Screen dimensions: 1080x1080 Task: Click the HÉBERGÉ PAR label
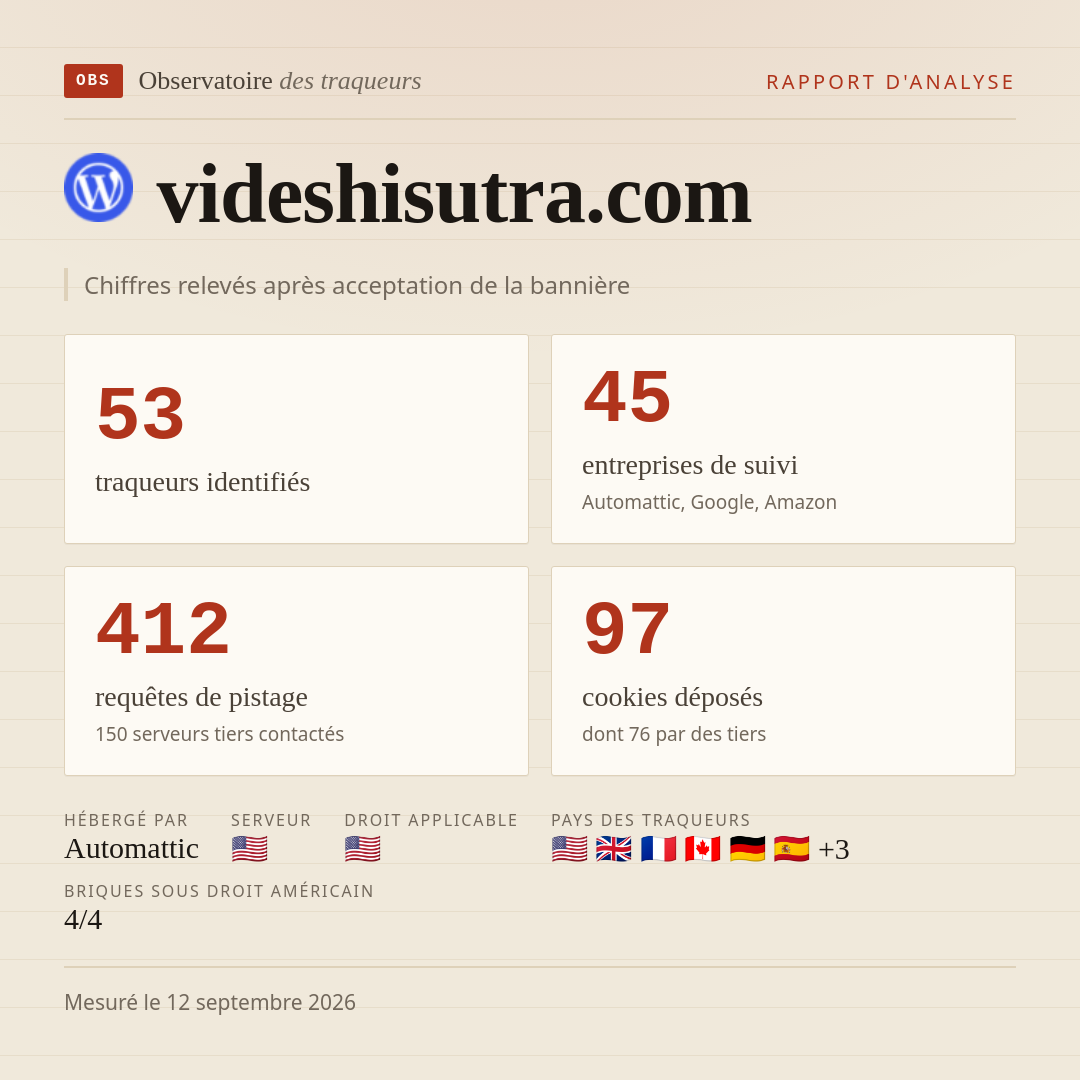pos(126,820)
